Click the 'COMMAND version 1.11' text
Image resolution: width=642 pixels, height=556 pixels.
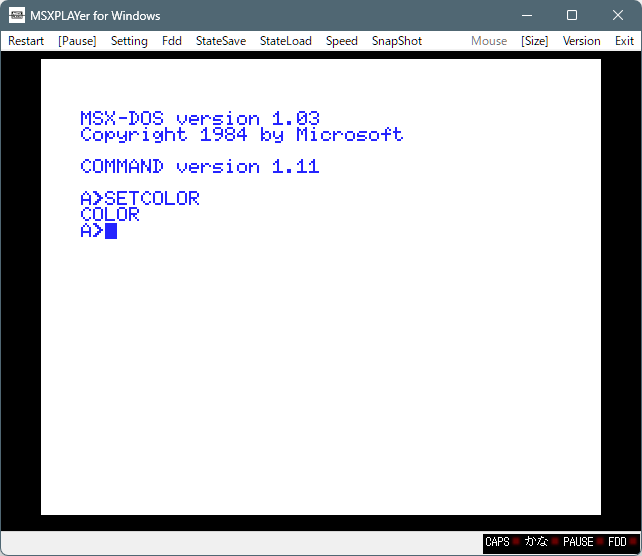pyautogui.click(x=200, y=167)
